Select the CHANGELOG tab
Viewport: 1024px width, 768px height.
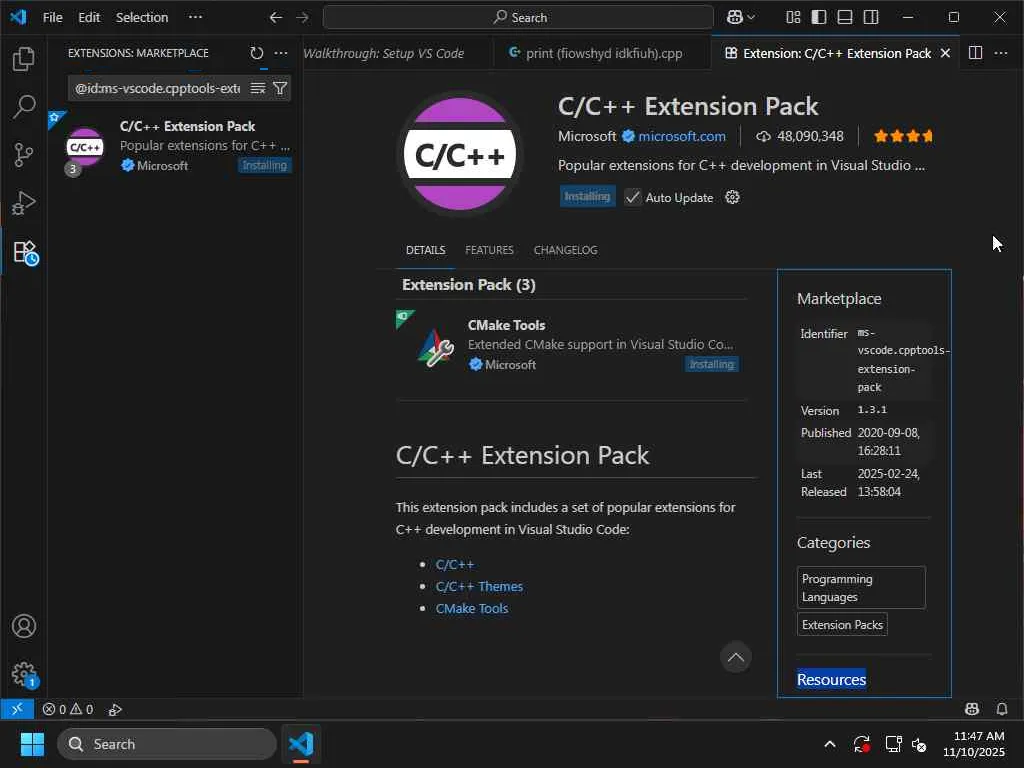pyautogui.click(x=566, y=250)
